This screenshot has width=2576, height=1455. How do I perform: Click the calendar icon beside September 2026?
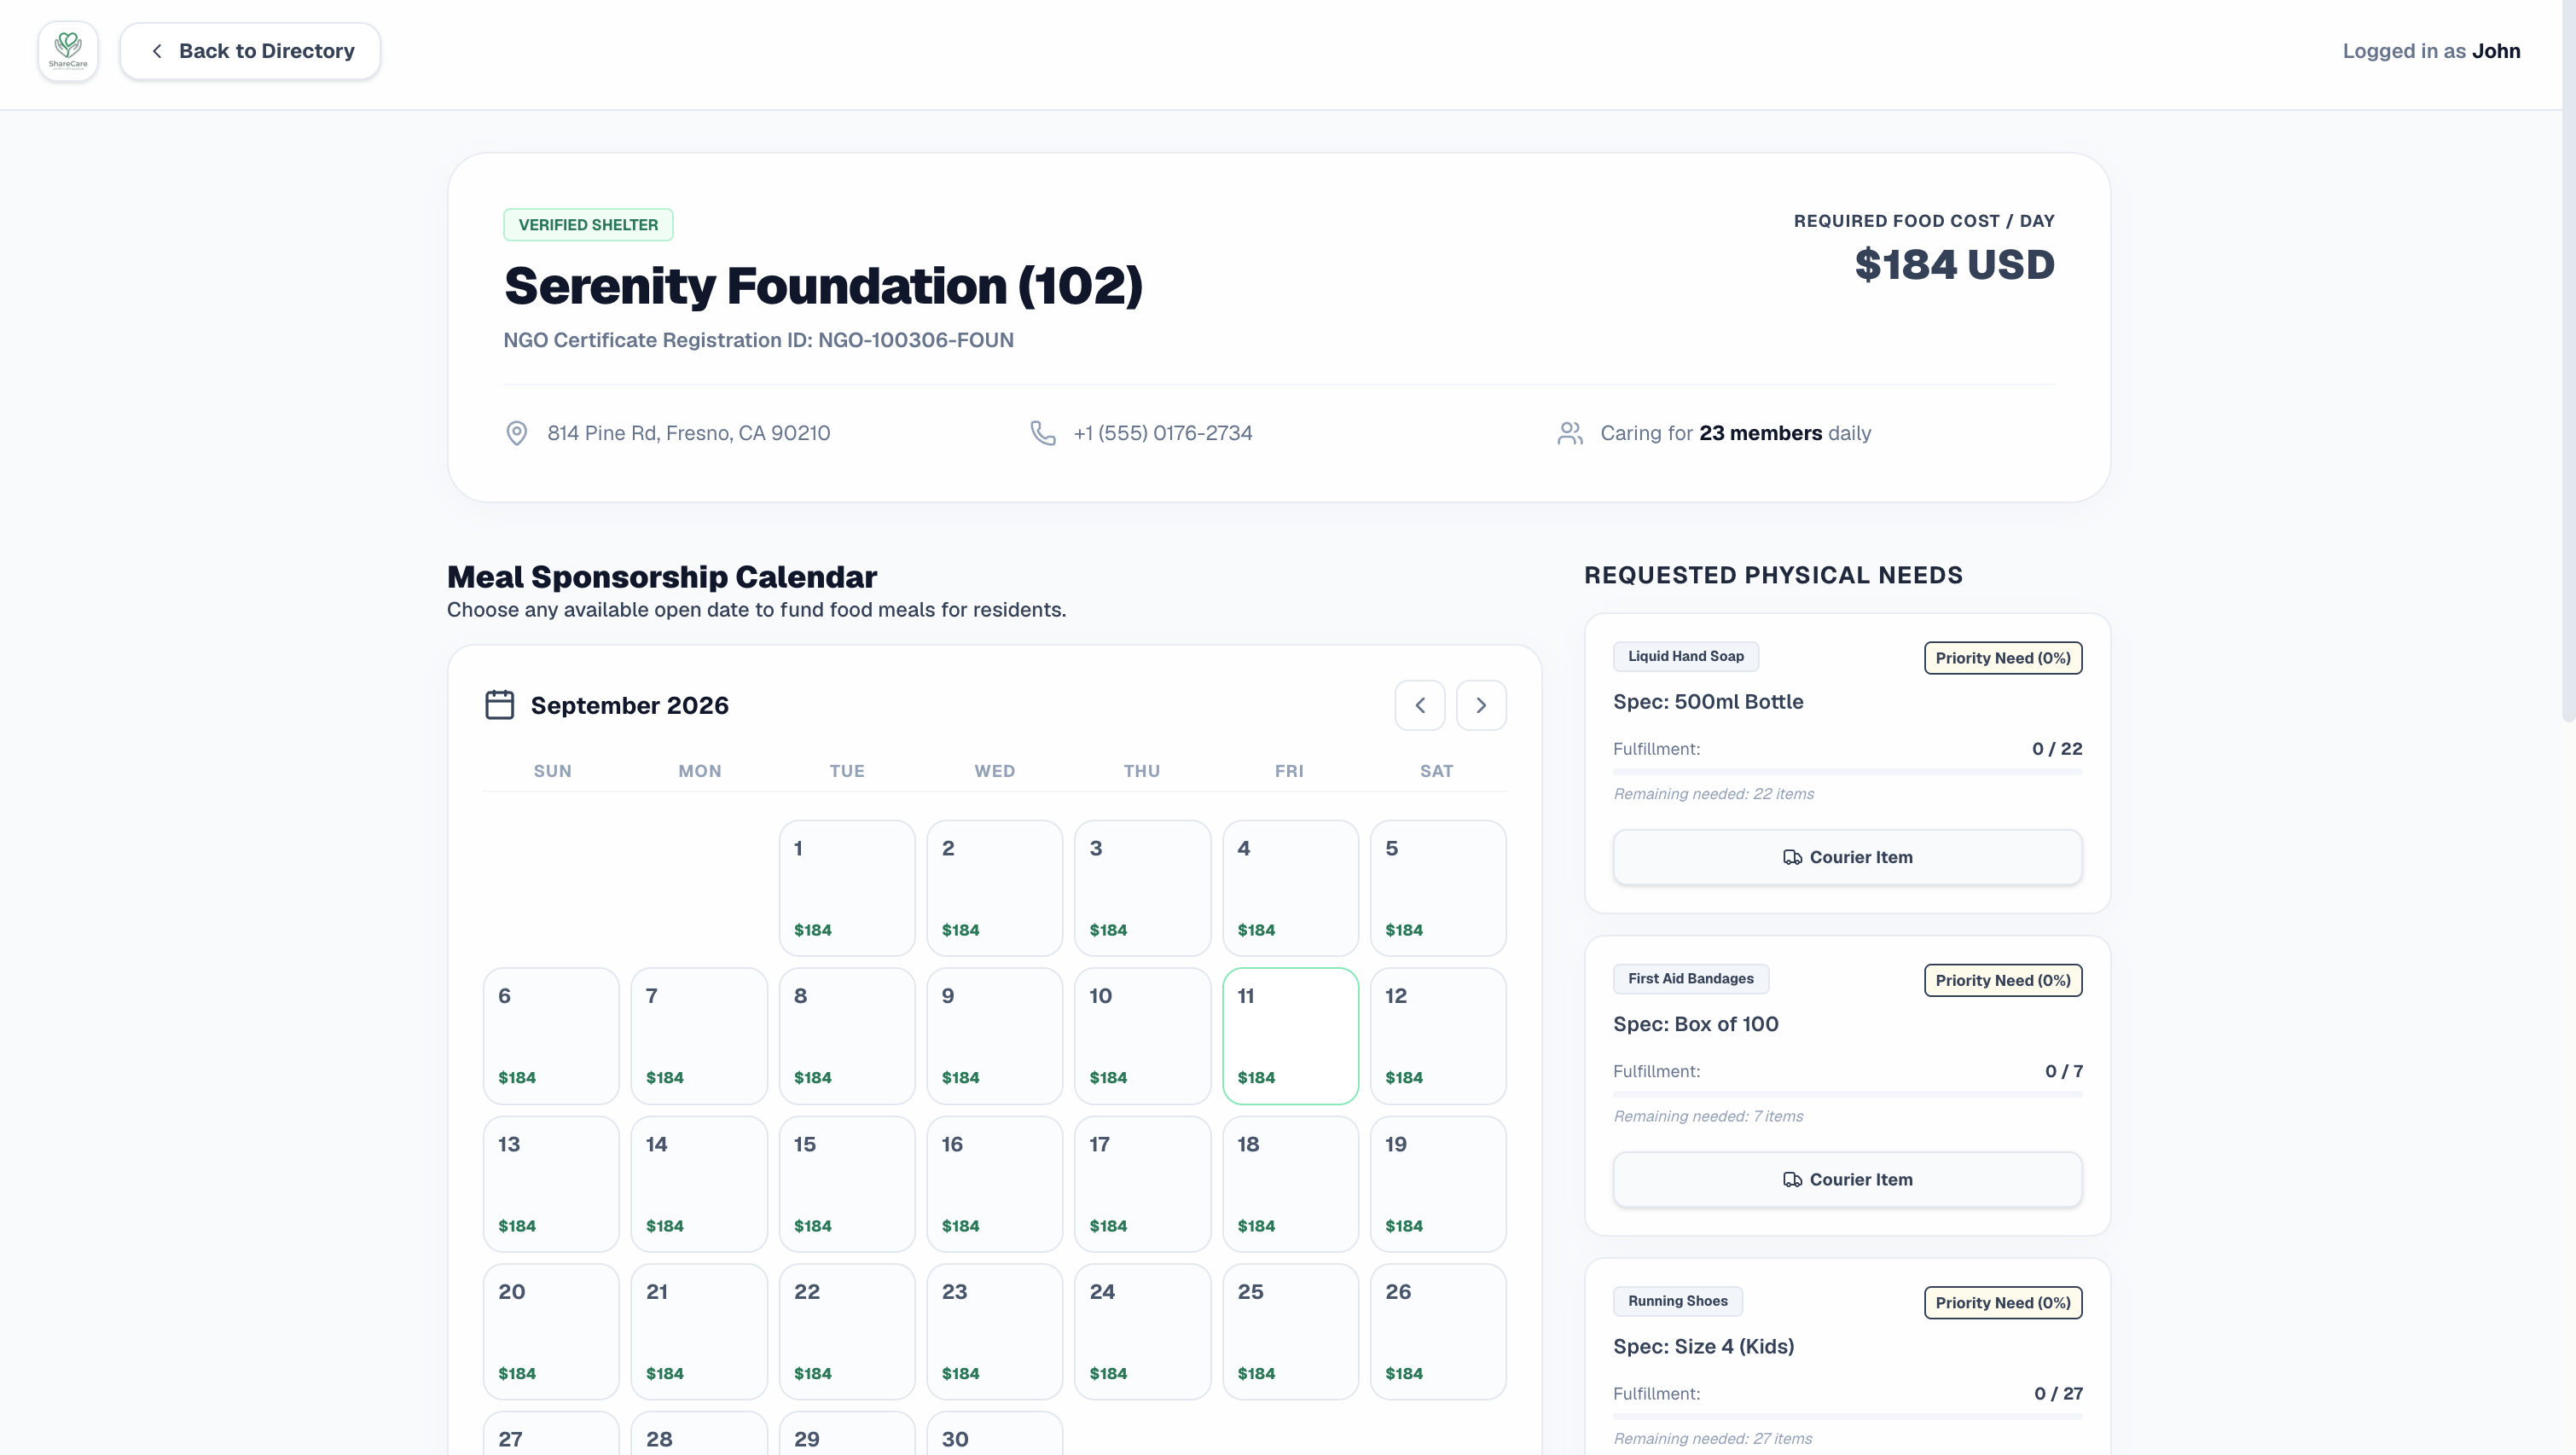[499, 705]
